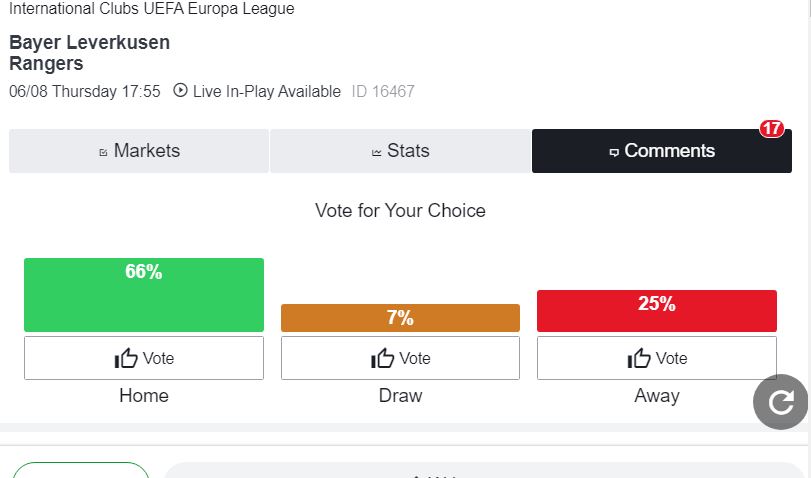Viewport: 811px width, 478px height.
Task: Open the red 17 comments badge
Action: pyautogui.click(x=772, y=128)
